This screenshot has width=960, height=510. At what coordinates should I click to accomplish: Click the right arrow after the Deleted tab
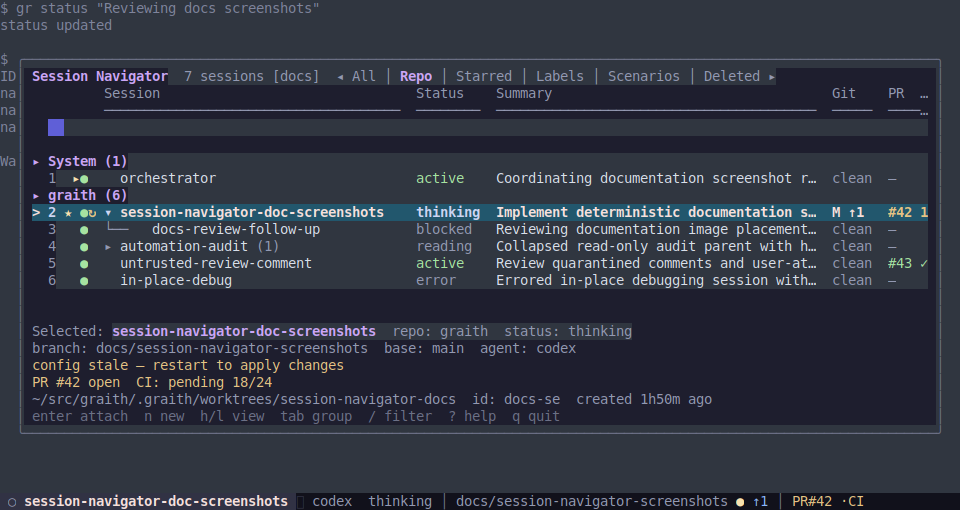pos(771,77)
